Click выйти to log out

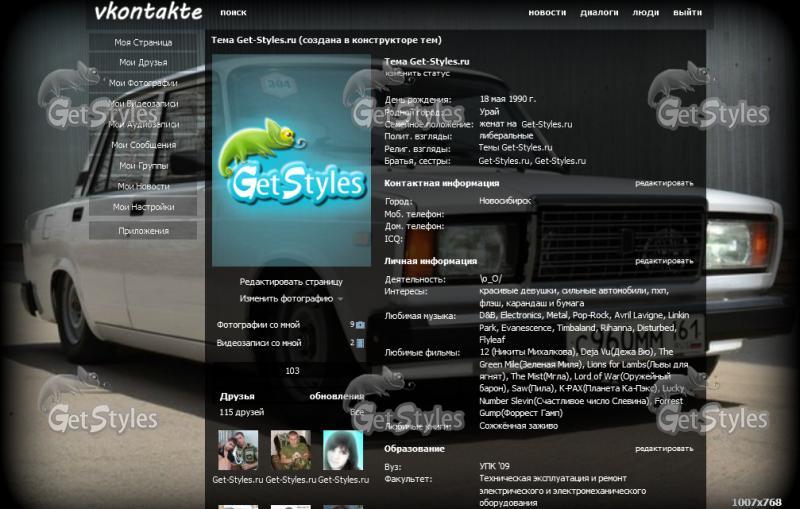687,13
